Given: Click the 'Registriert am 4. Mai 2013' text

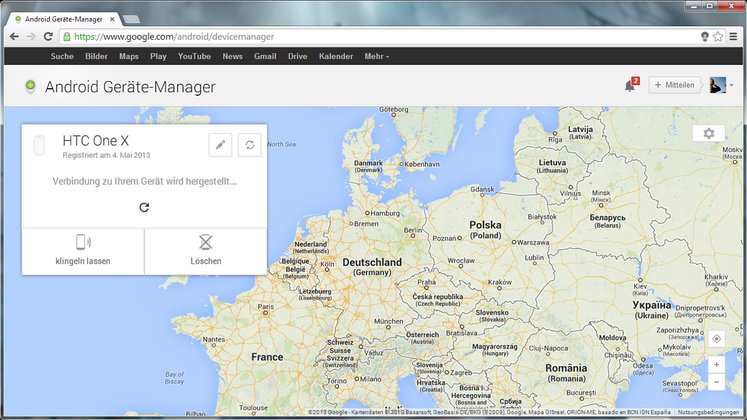Looking at the screenshot, I should point(106,155).
